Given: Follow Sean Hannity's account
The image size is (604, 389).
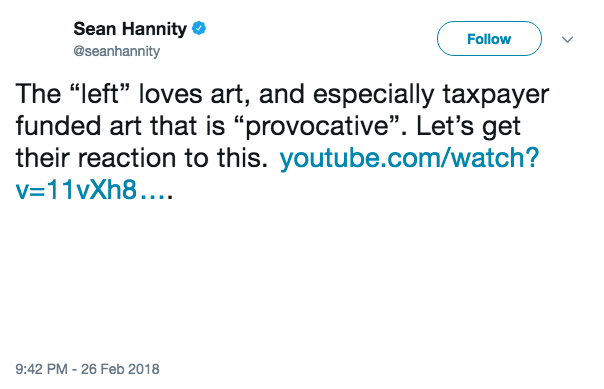Looking at the screenshot, I should tap(489, 39).
